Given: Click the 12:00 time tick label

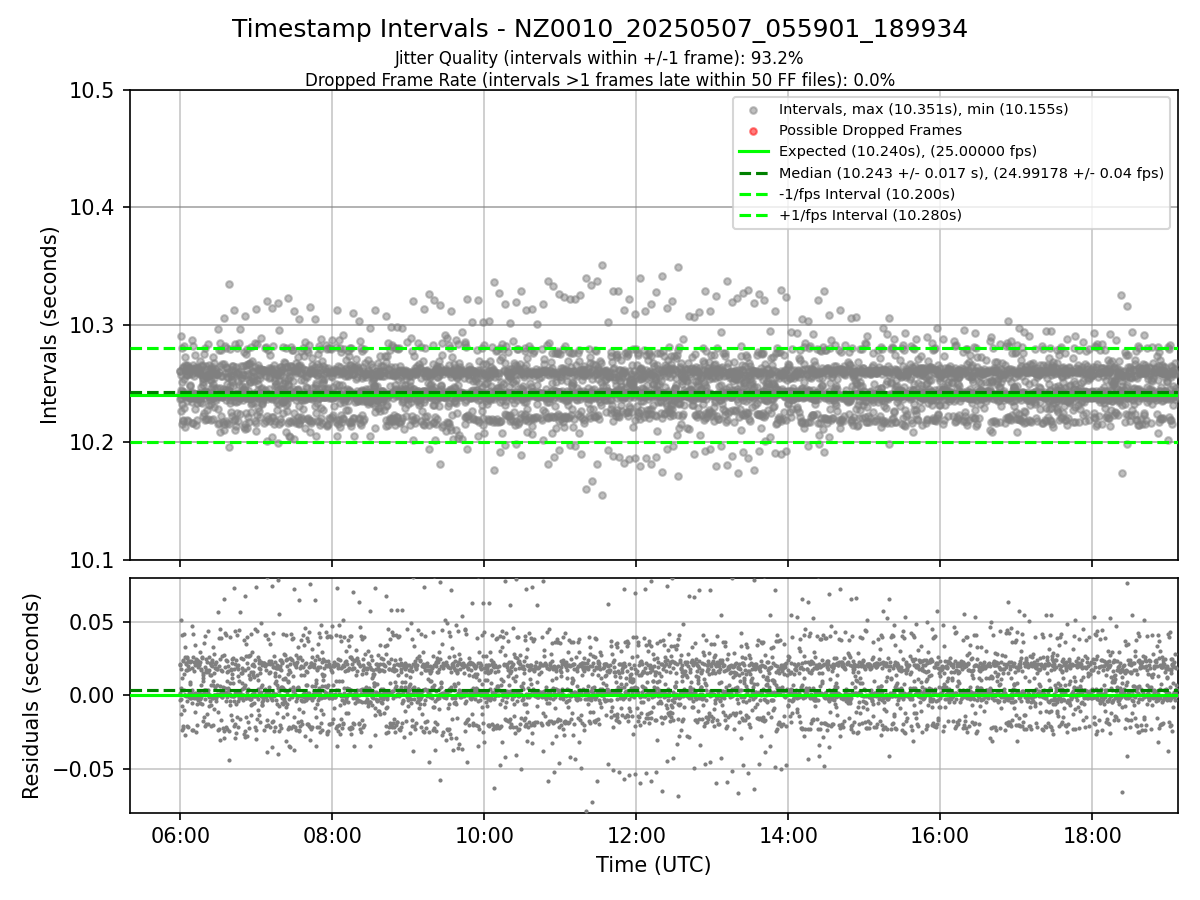Looking at the screenshot, I should pyautogui.click(x=636, y=835).
